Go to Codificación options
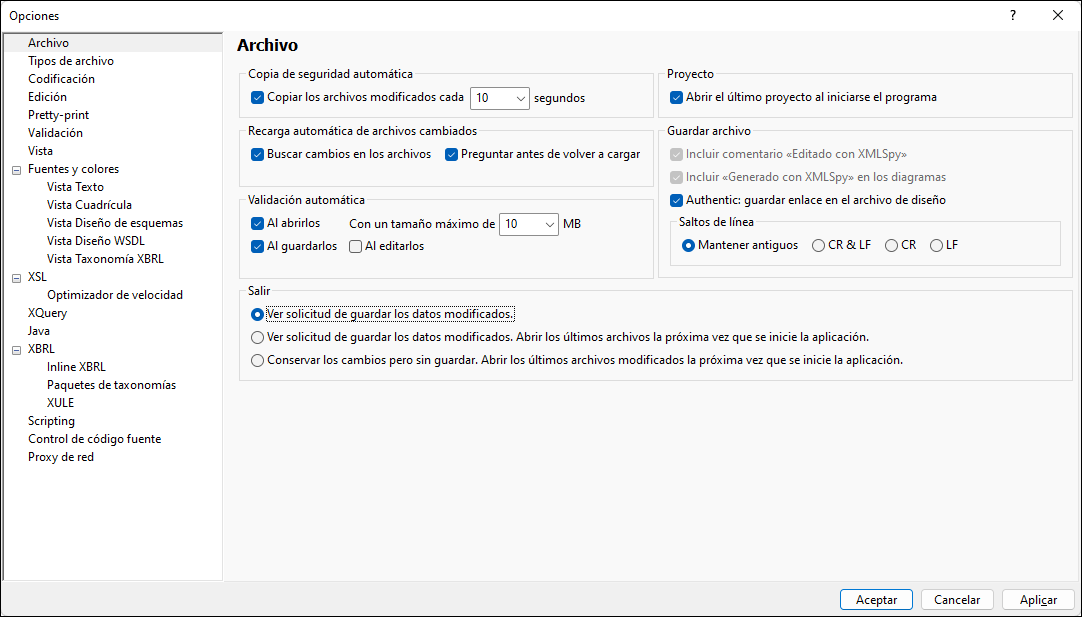The image size is (1082, 617). point(61,79)
